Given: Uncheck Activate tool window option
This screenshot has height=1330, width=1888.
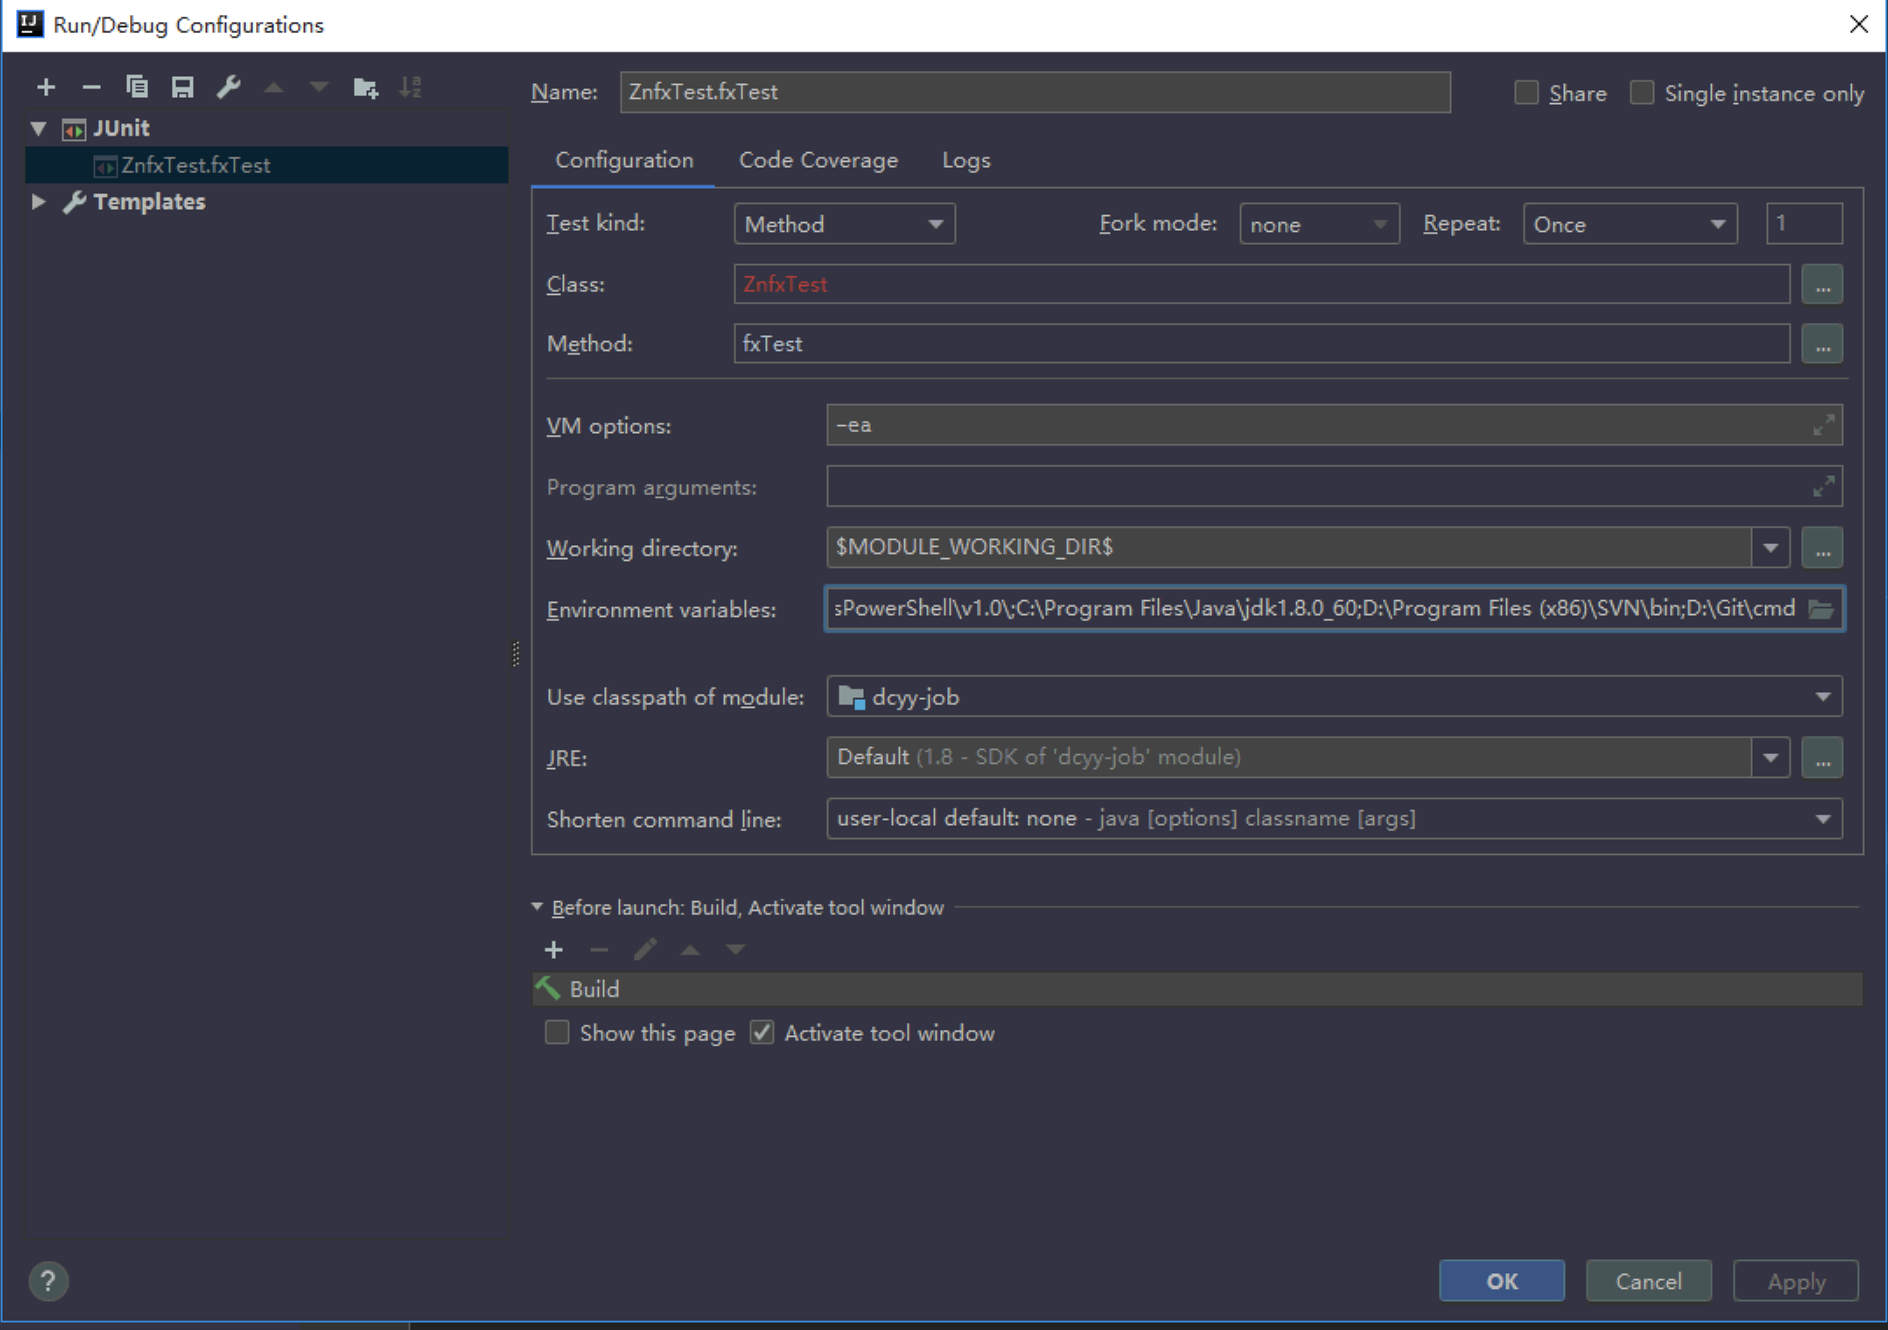Looking at the screenshot, I should pyautogui.click(x=762, y=1033).
